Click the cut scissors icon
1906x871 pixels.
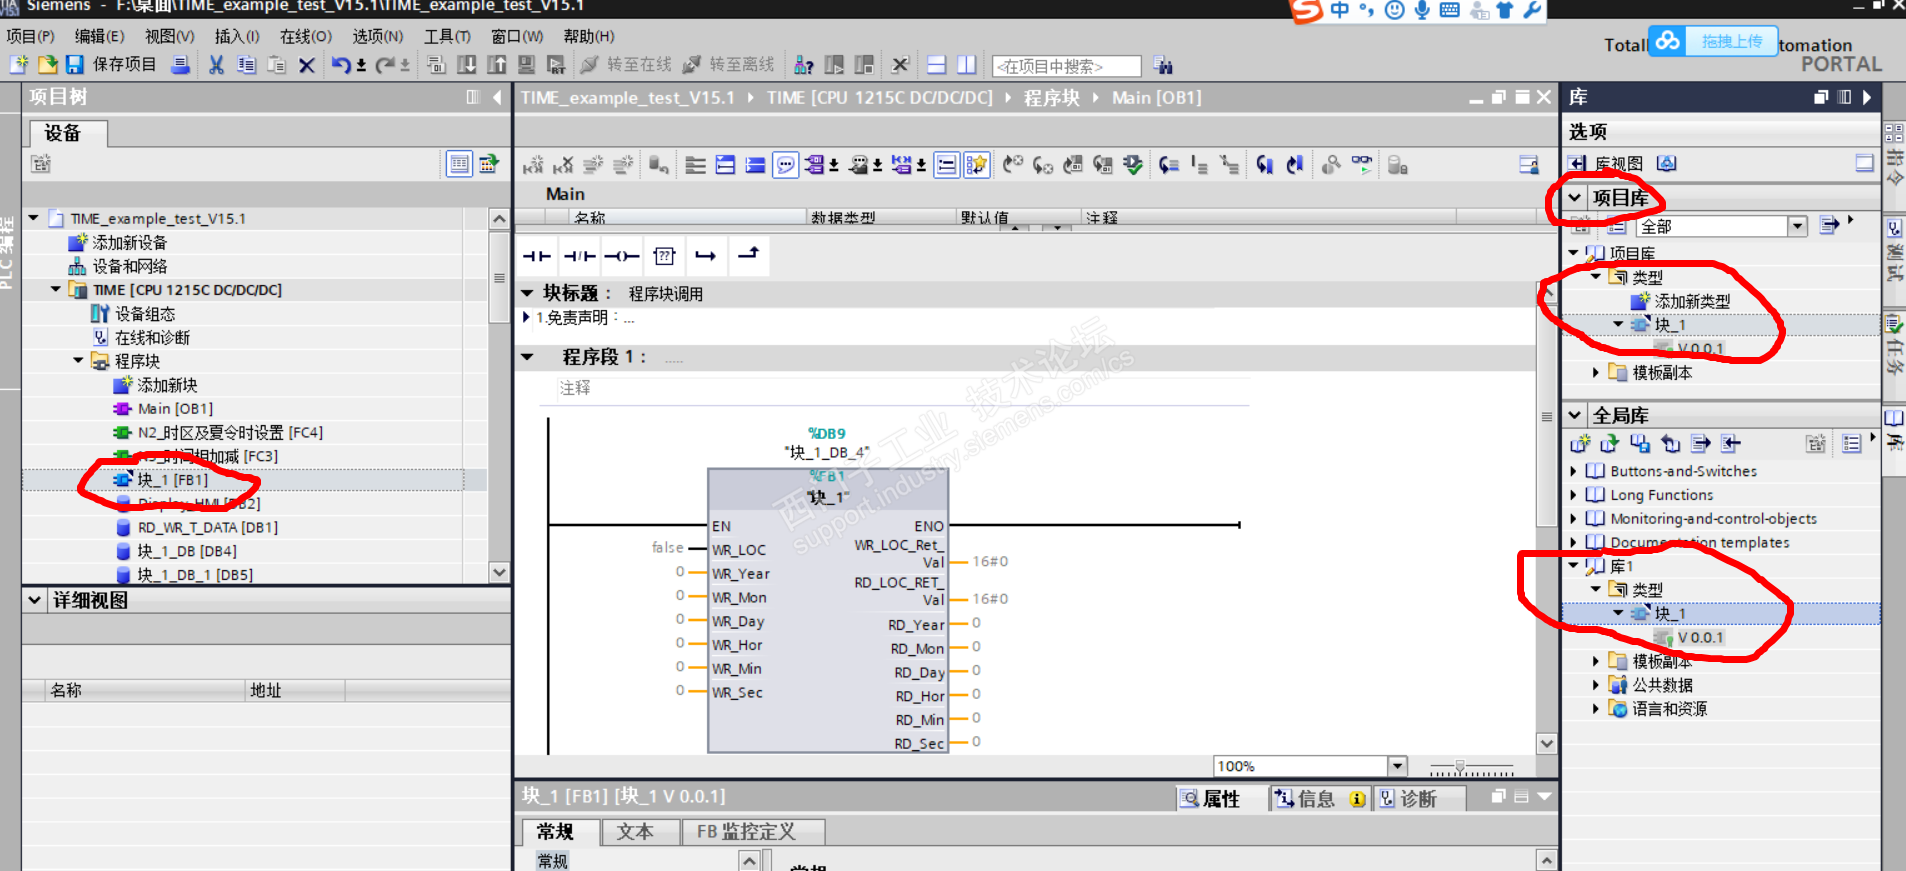click(216, 65)
